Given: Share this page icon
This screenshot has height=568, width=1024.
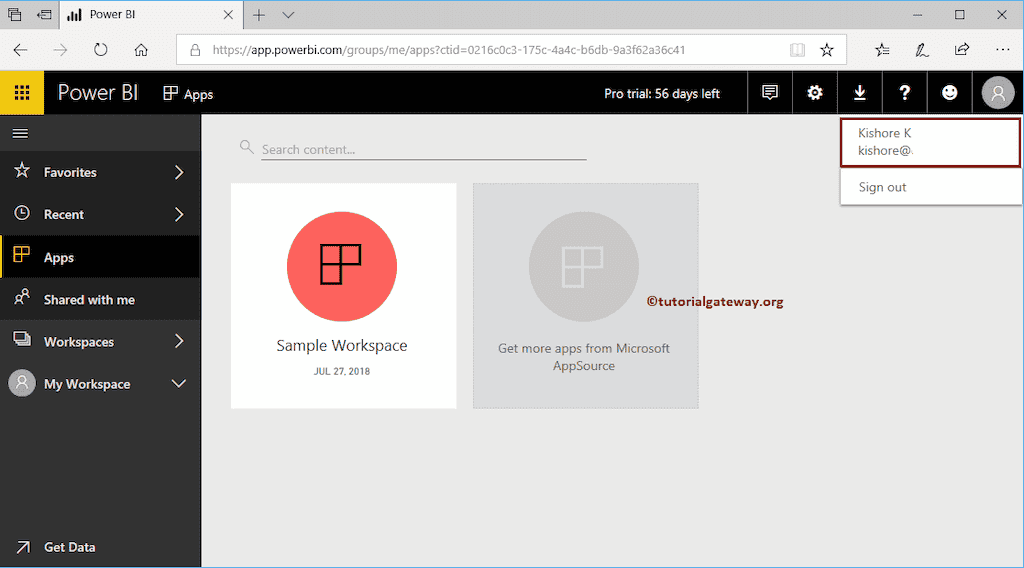Looking at the screenshot, I should pos(962,50).
